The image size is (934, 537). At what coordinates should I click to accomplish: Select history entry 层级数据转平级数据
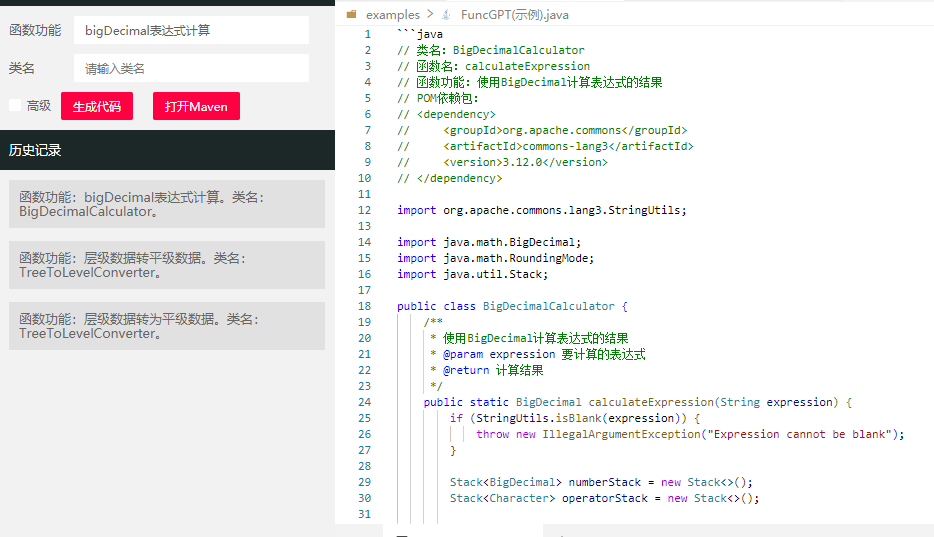167,265
